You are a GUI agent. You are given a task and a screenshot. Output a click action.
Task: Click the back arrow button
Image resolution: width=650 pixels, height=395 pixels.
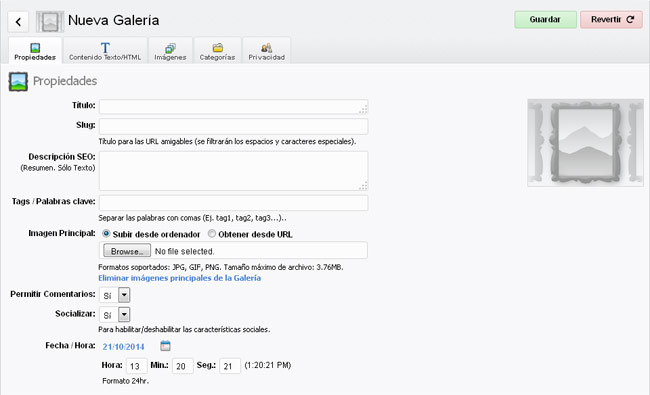(18, 22)
